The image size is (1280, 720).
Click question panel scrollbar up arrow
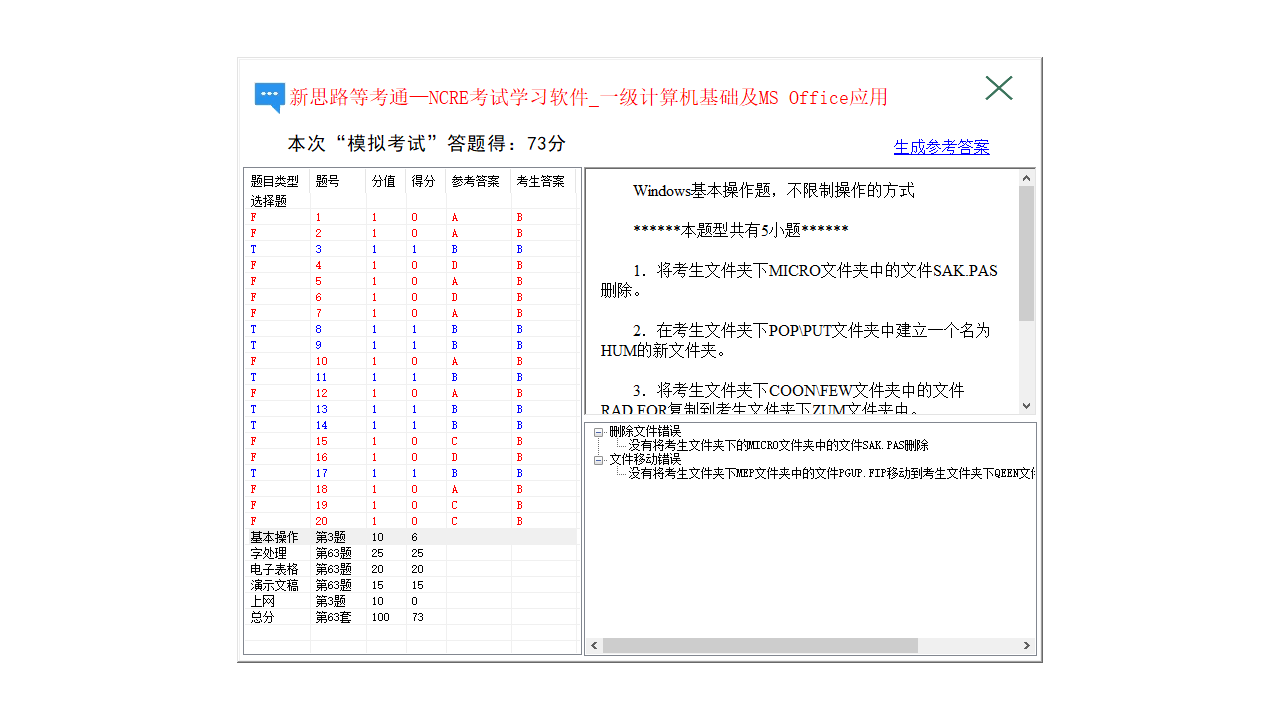click(x=1027, y=177)
